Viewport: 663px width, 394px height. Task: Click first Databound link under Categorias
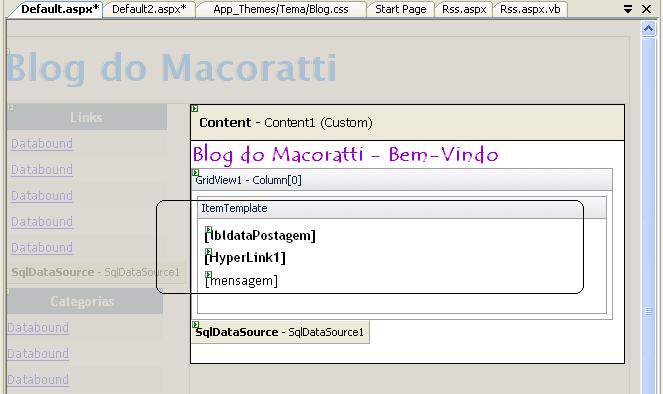tap(38, 328)
